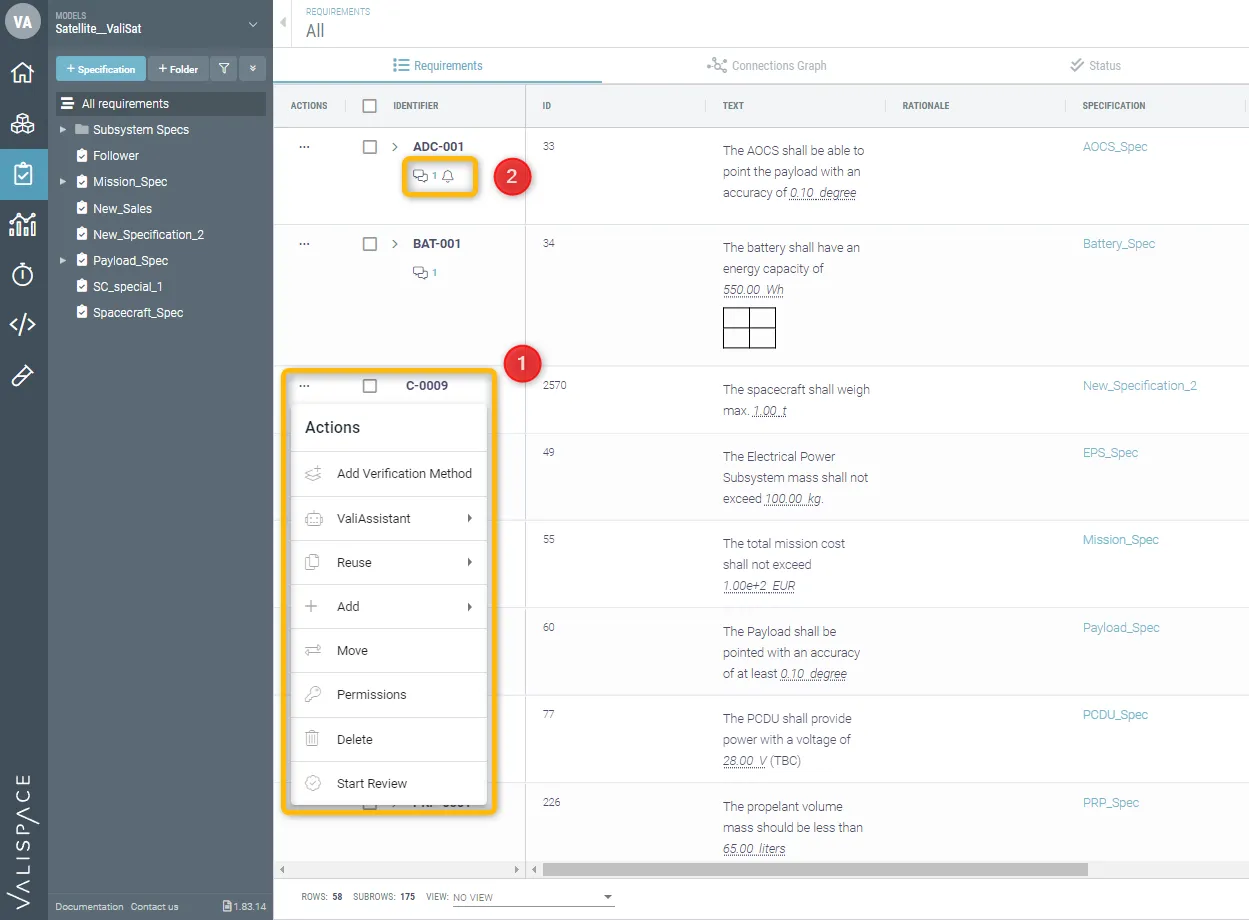1249x920 pixels.
Task: Open comments icon on ADC-001
Action: [421, 176]
